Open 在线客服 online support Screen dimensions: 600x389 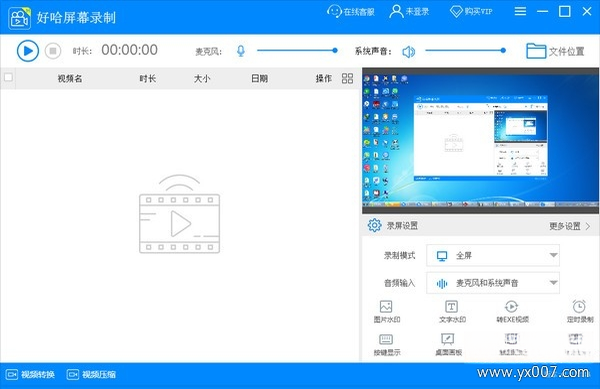click(351, 11)
